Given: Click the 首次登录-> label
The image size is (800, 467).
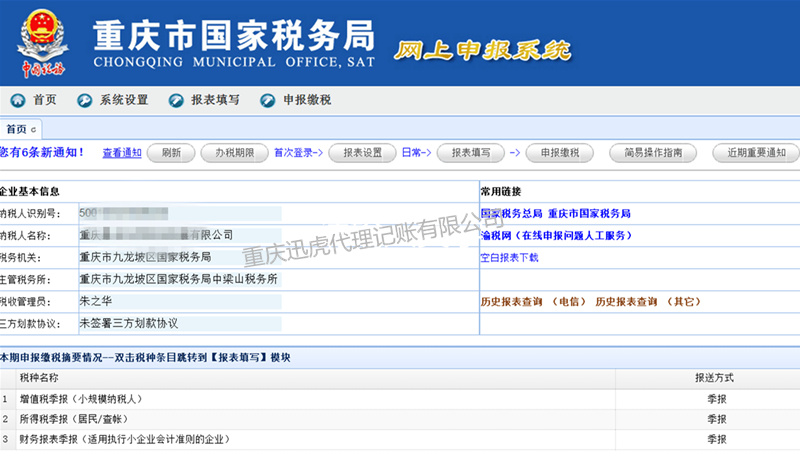Looking at the screenshot, I should [298, 153].
